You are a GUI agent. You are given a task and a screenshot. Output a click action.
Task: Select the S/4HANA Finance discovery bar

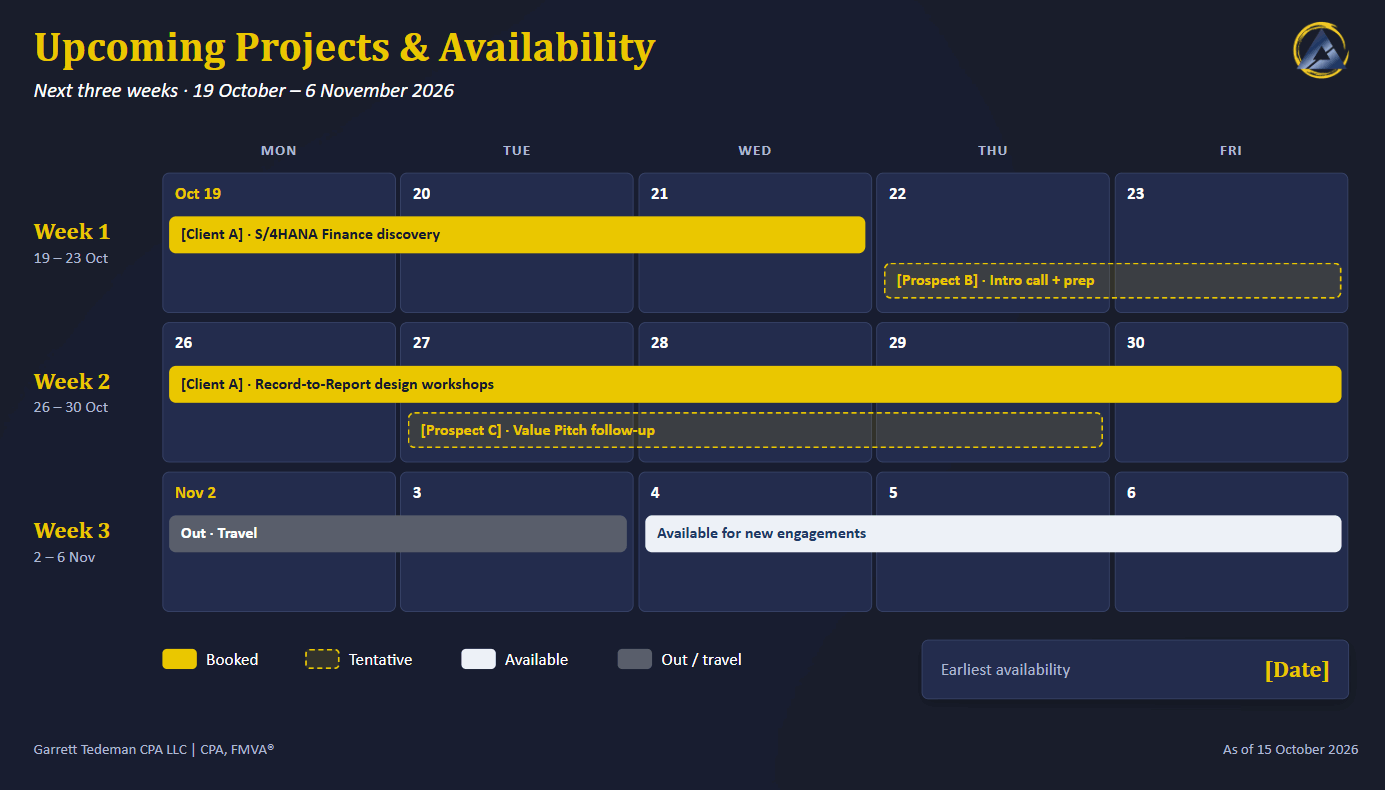click(517, 235)
